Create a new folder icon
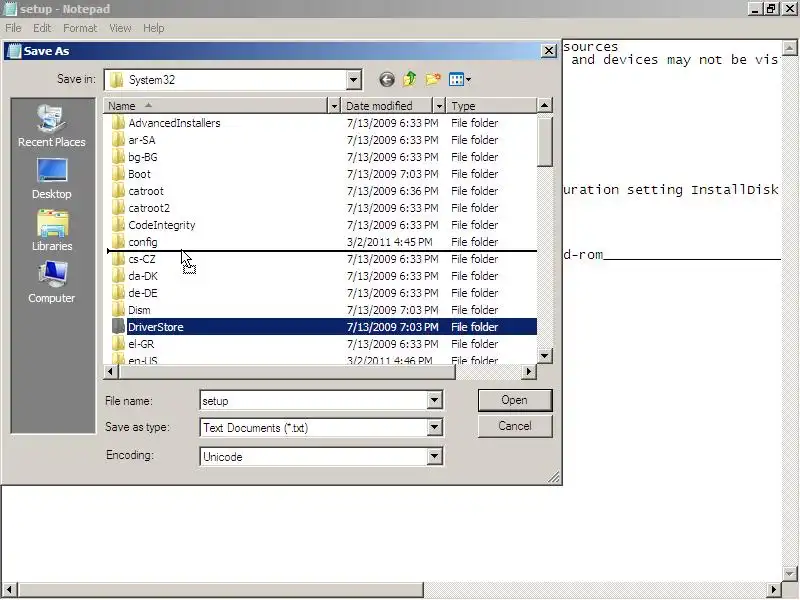Image resolution: width=800 pixels, height=600 pixels. pyautogui.click(x=433, y=79)
